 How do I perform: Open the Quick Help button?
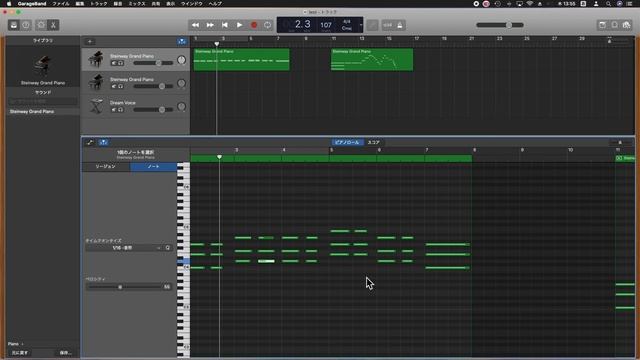26,25
